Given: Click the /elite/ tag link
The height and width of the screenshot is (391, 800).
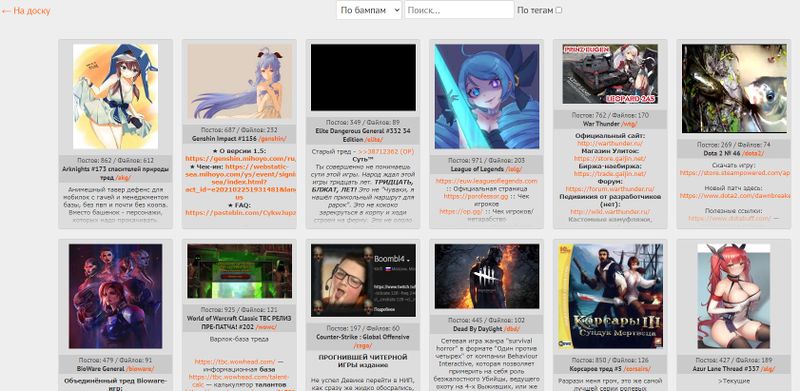Looking at the screenshot, I should click(x=374, y=139).
